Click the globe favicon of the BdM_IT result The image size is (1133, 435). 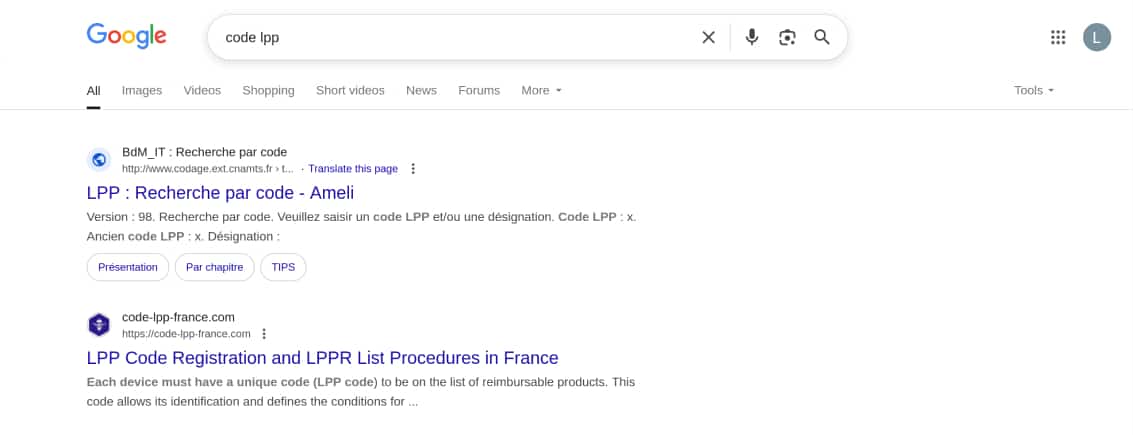coord(99,160)
